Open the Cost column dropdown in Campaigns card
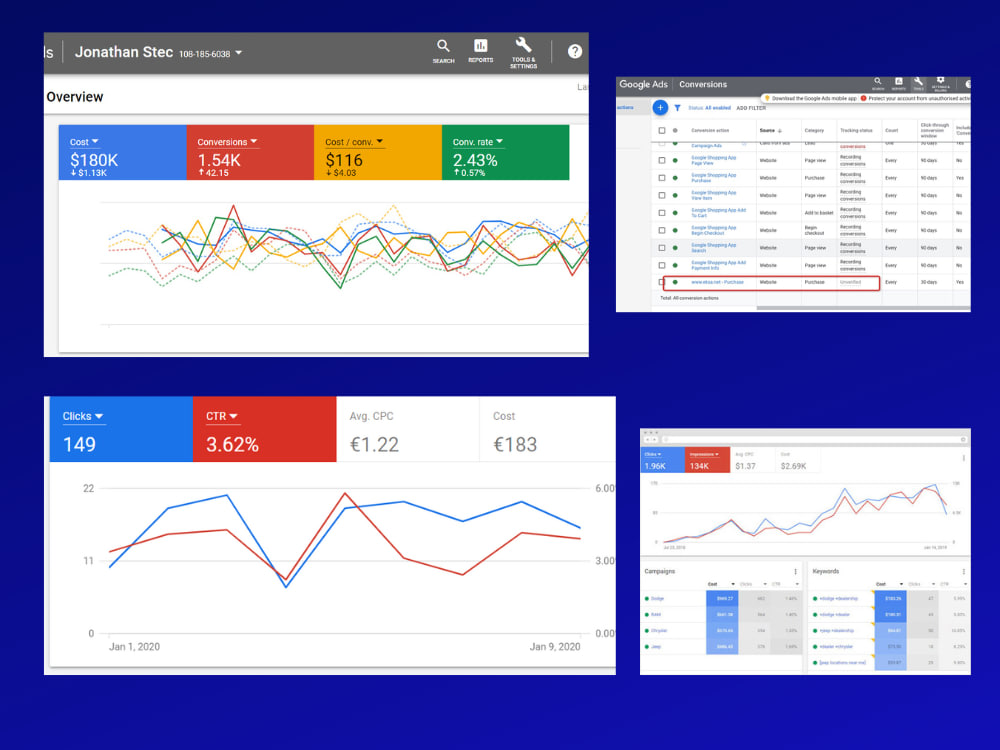 click(x=721, y=584)
